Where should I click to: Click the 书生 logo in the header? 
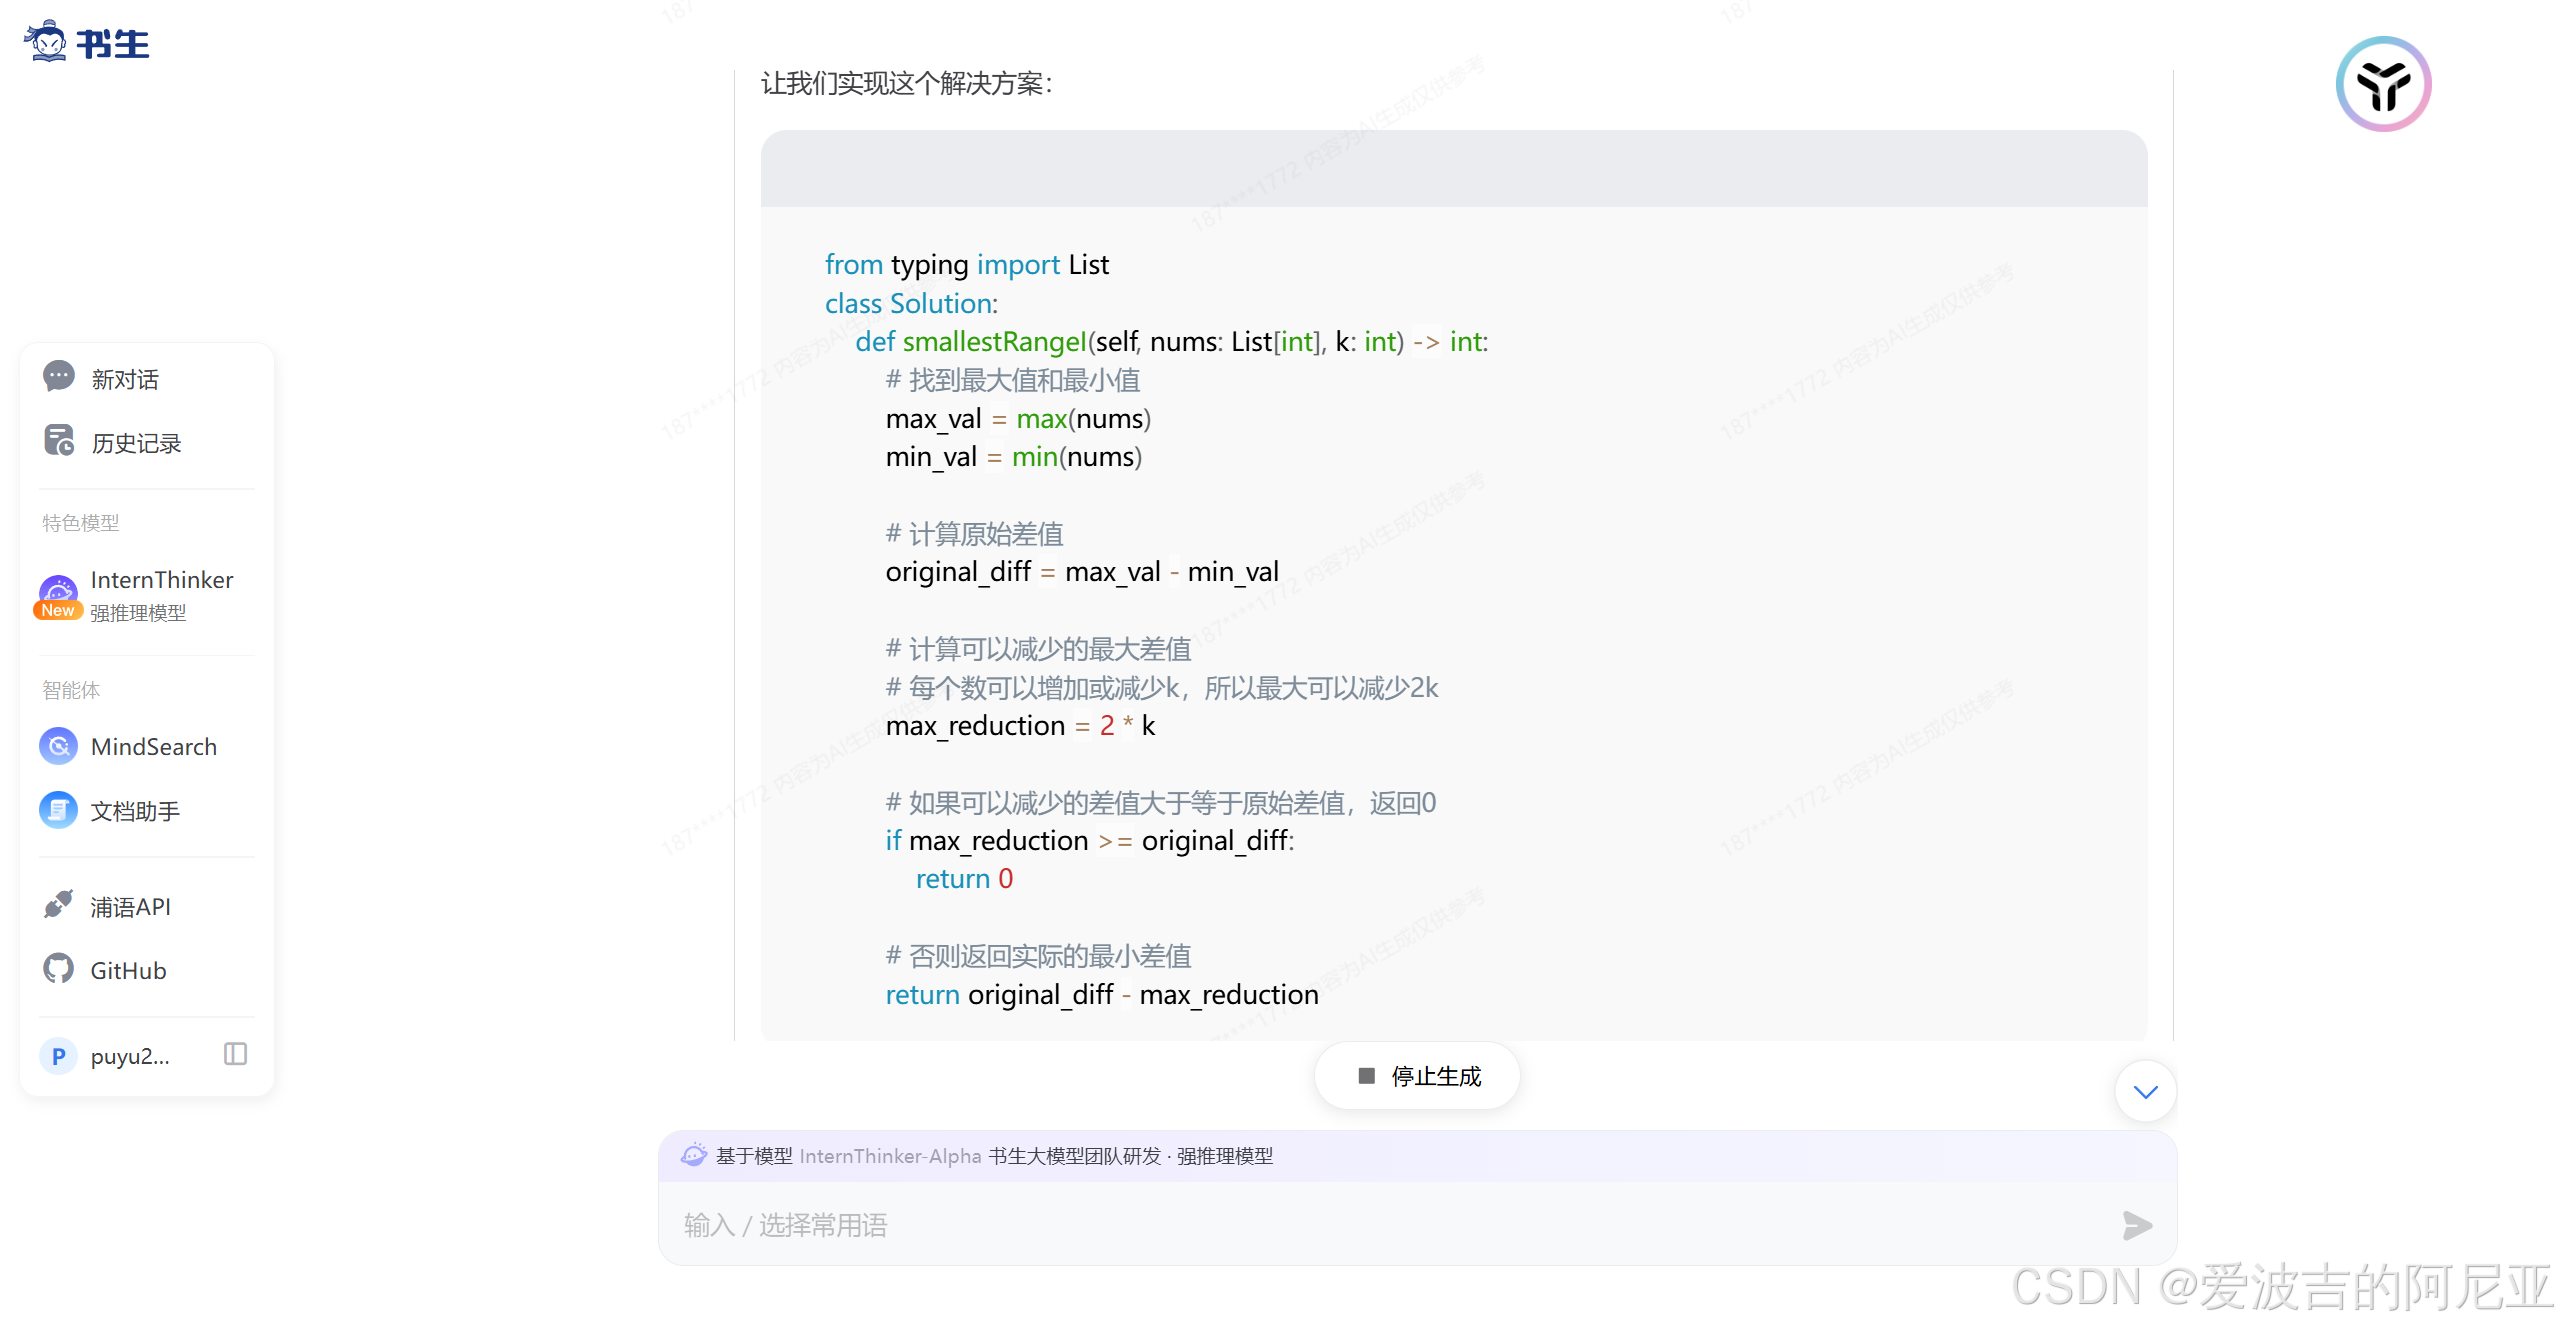(x=86, y=42)
